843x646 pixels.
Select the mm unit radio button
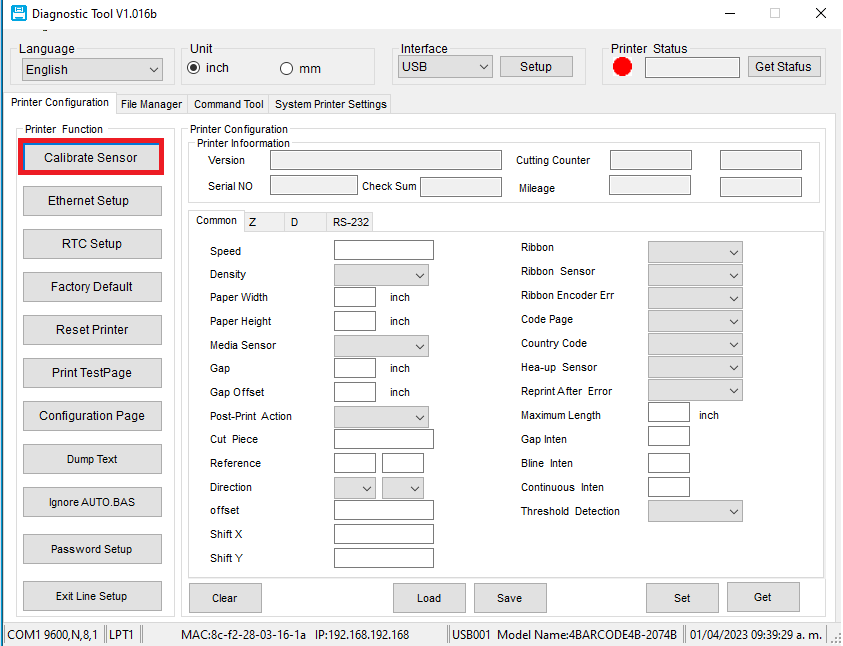(x=287, y=69)
